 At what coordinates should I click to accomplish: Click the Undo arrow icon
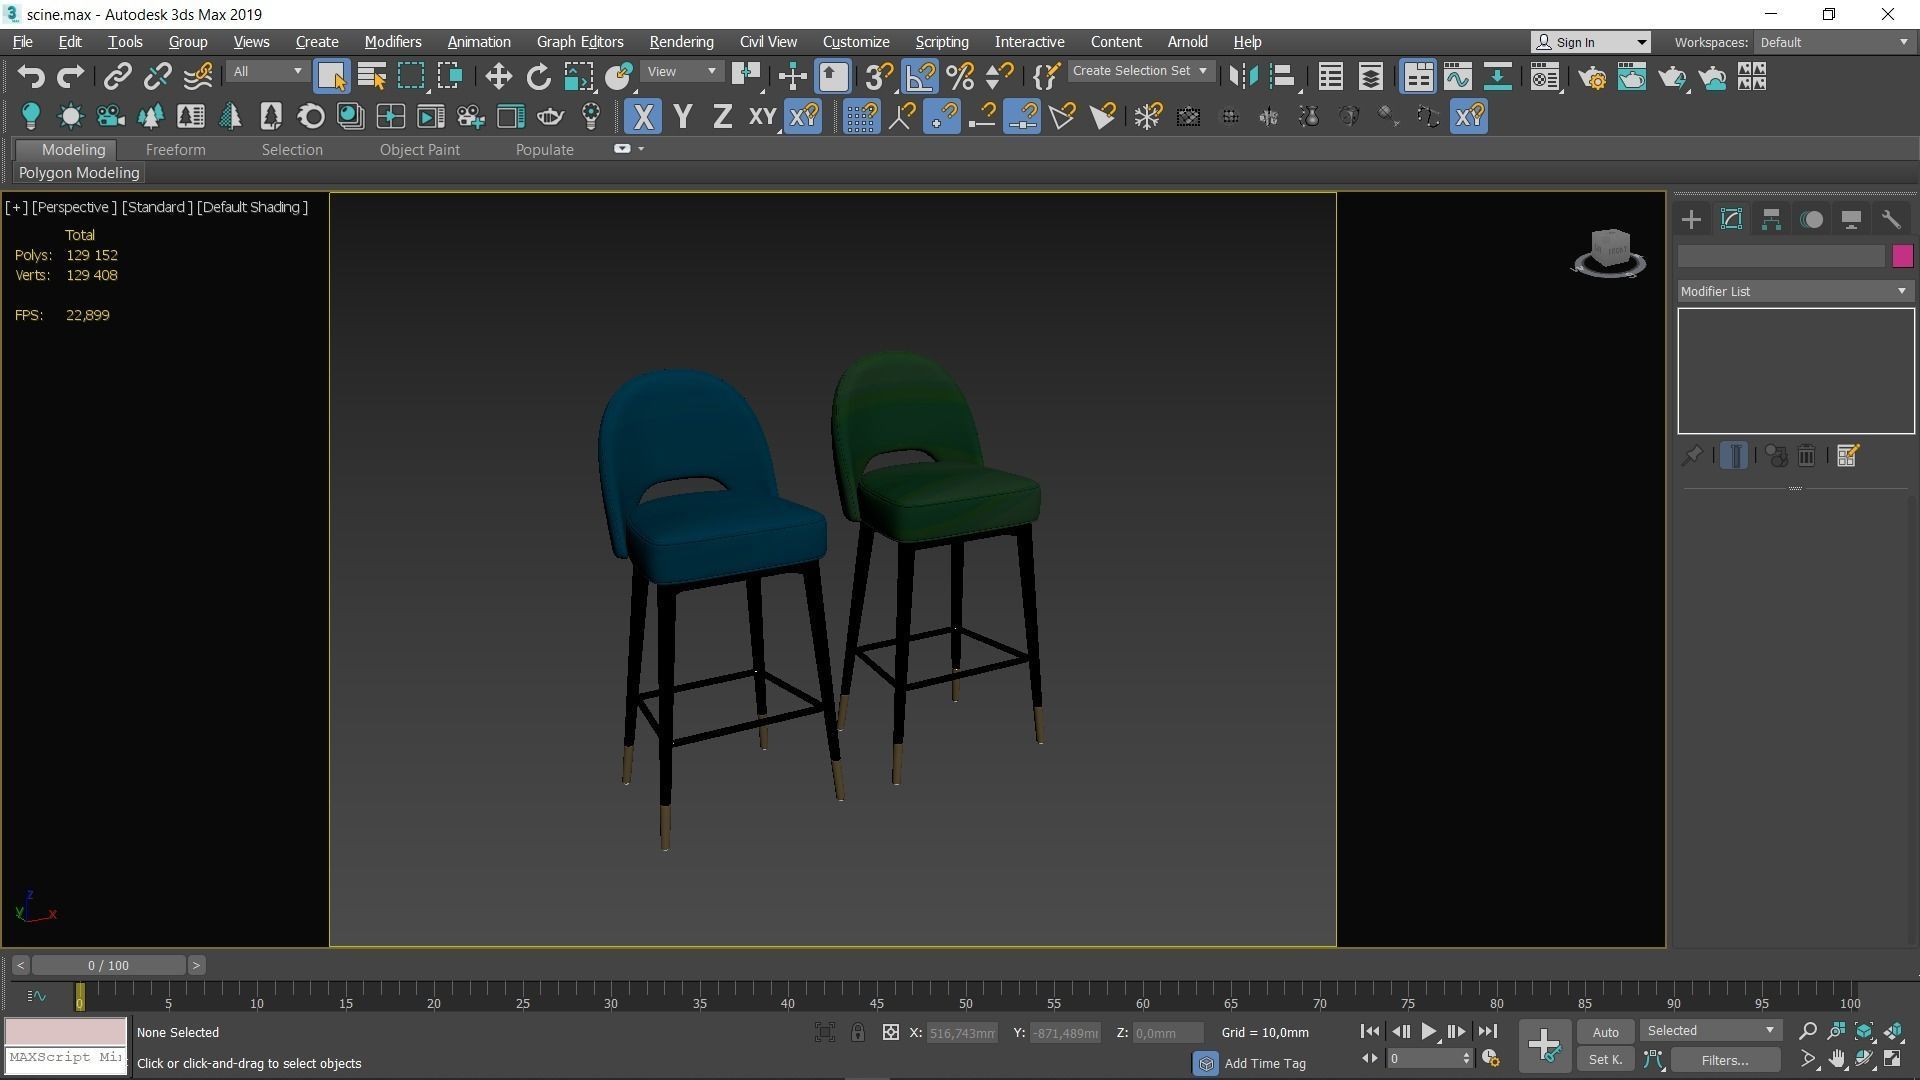click(31, 77)
